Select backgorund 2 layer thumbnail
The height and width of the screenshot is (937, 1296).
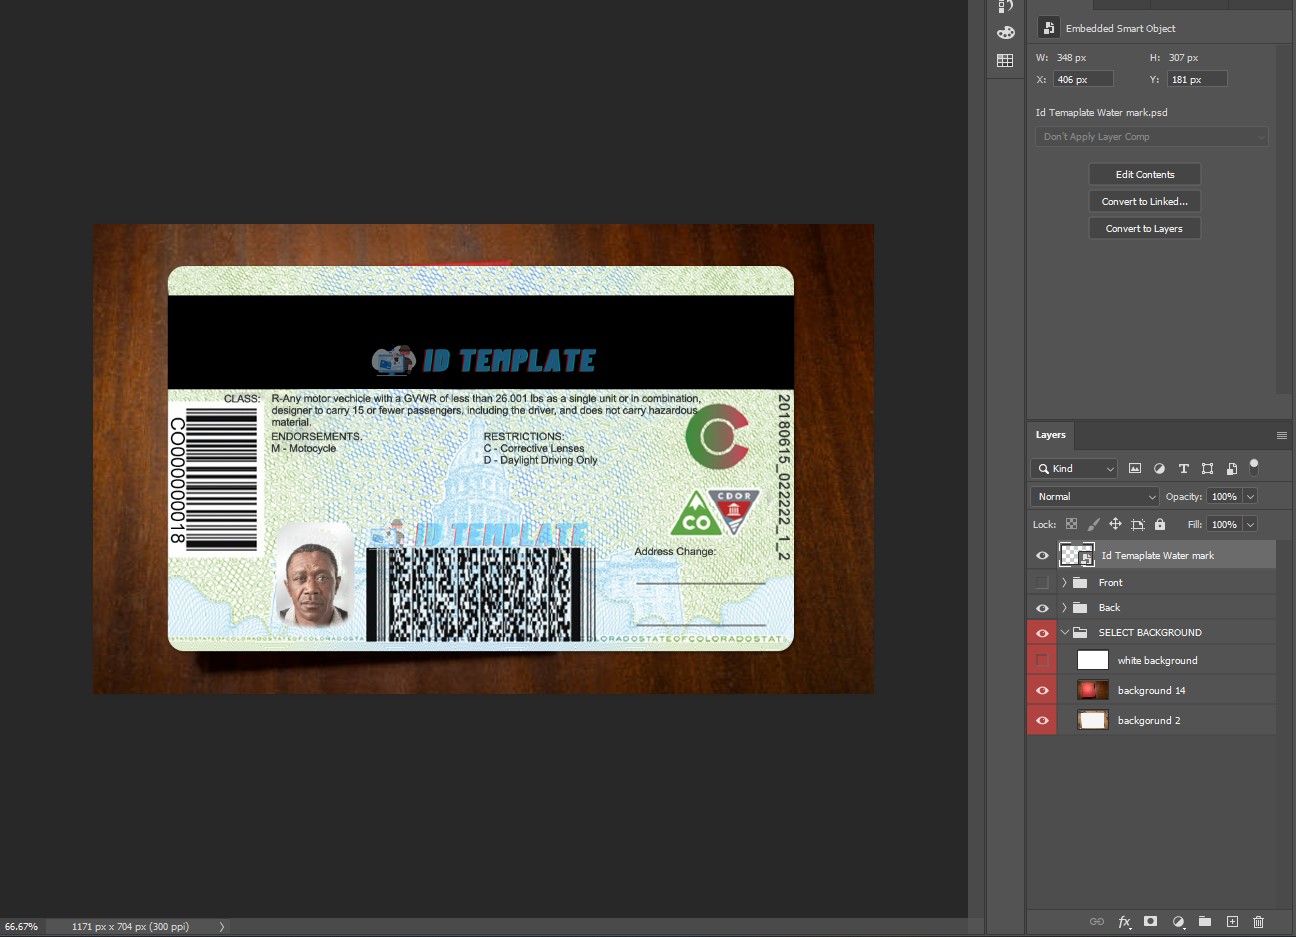[1092, 720]
